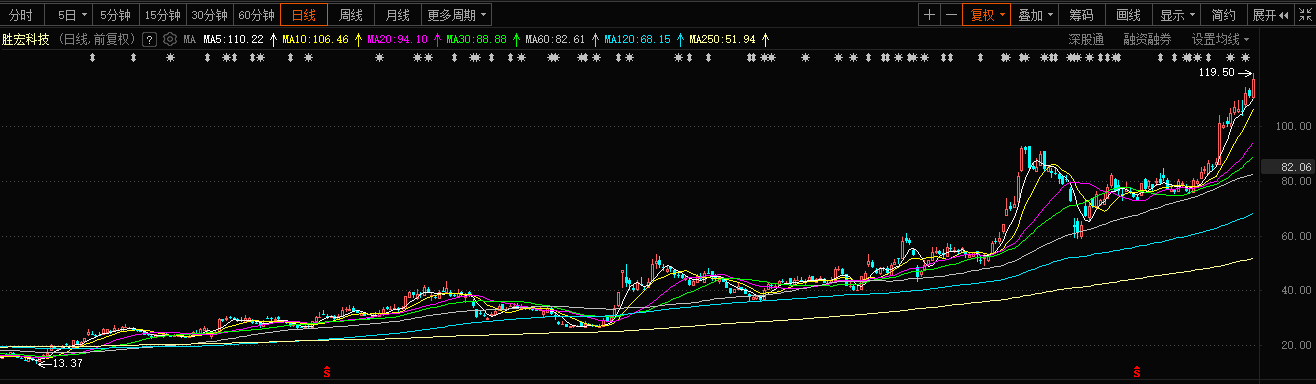Switch to the 60分钟 chart tab

[256, 15]
